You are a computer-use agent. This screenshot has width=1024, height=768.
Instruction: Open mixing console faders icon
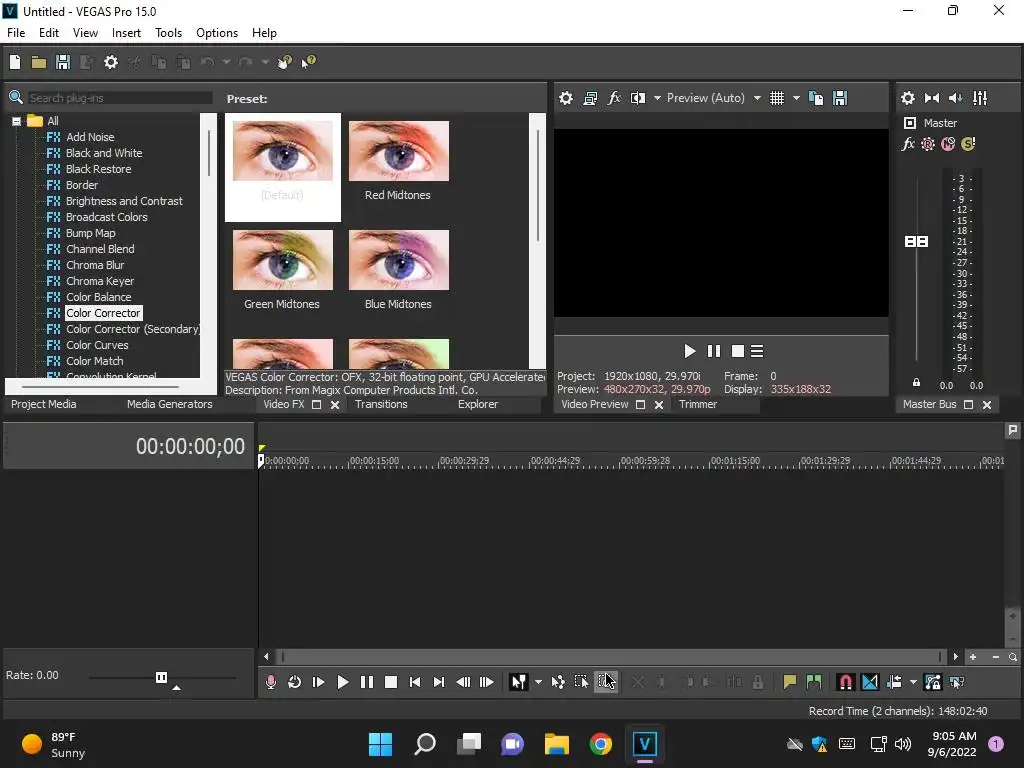[x=980, y=98]
